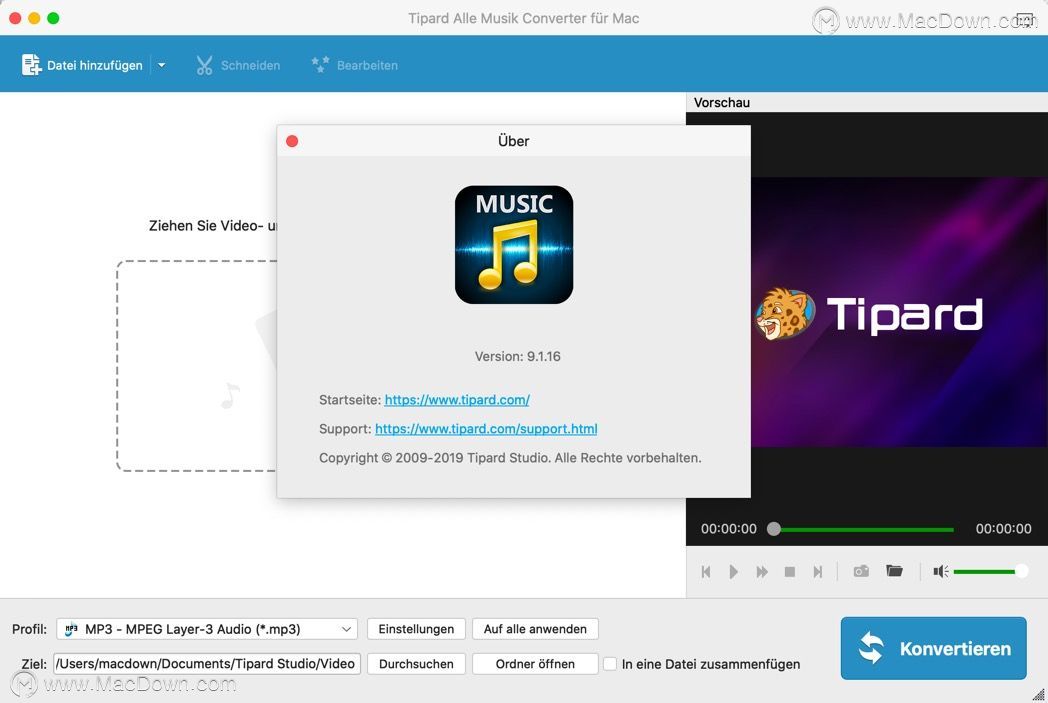Open the Bearbeiten effects tool
Image resolution: width=1048 pixels, height=703 pixels.
pos(354,65)
